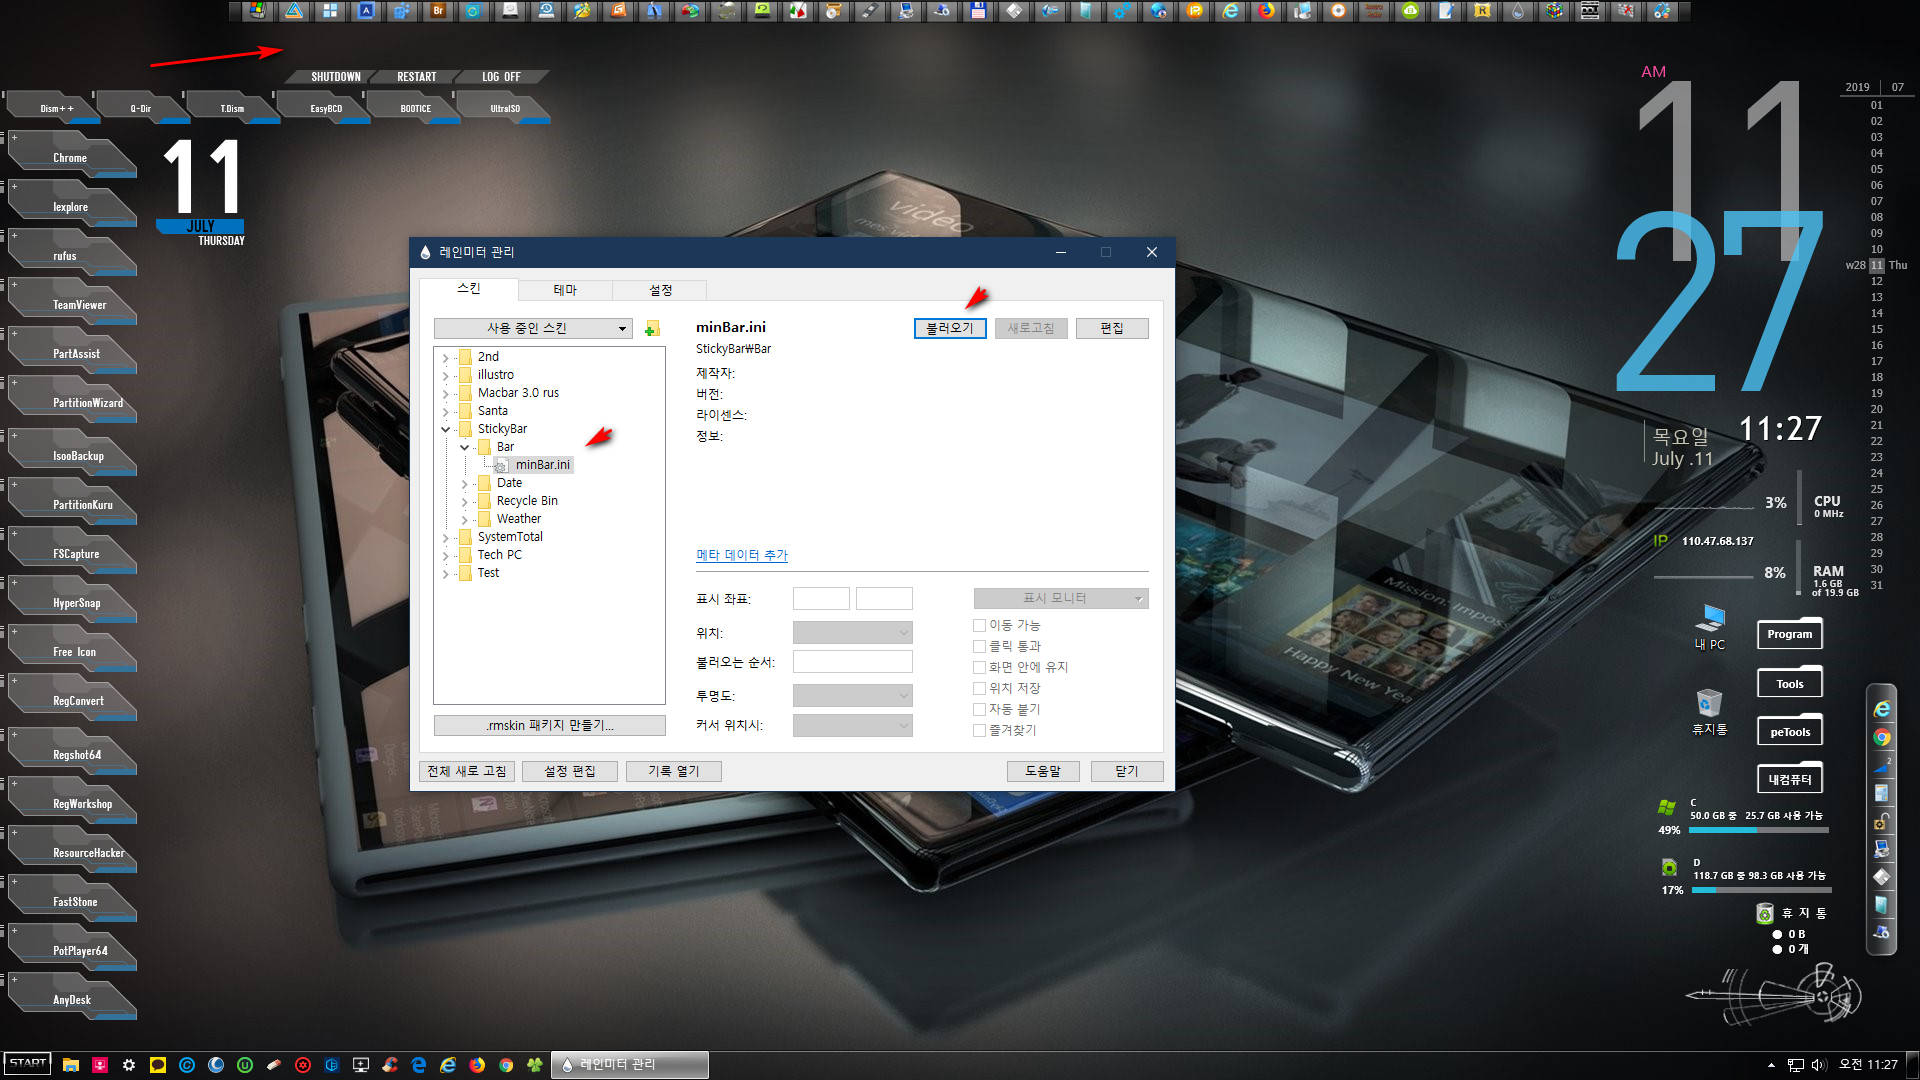Open the settings gear icon in the taskbar
The image size is (1920, 1080).
pyautogui.click(x=129, y=1065)
